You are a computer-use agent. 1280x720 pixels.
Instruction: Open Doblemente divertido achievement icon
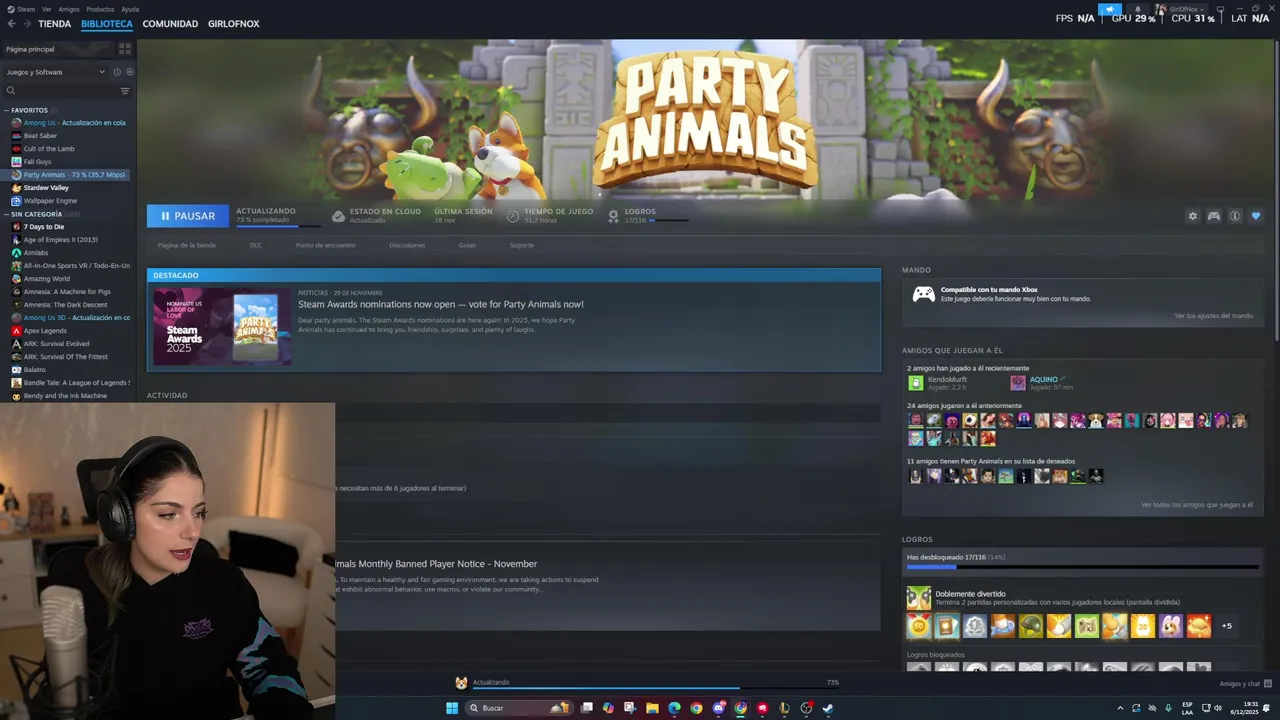click(918, 598)
